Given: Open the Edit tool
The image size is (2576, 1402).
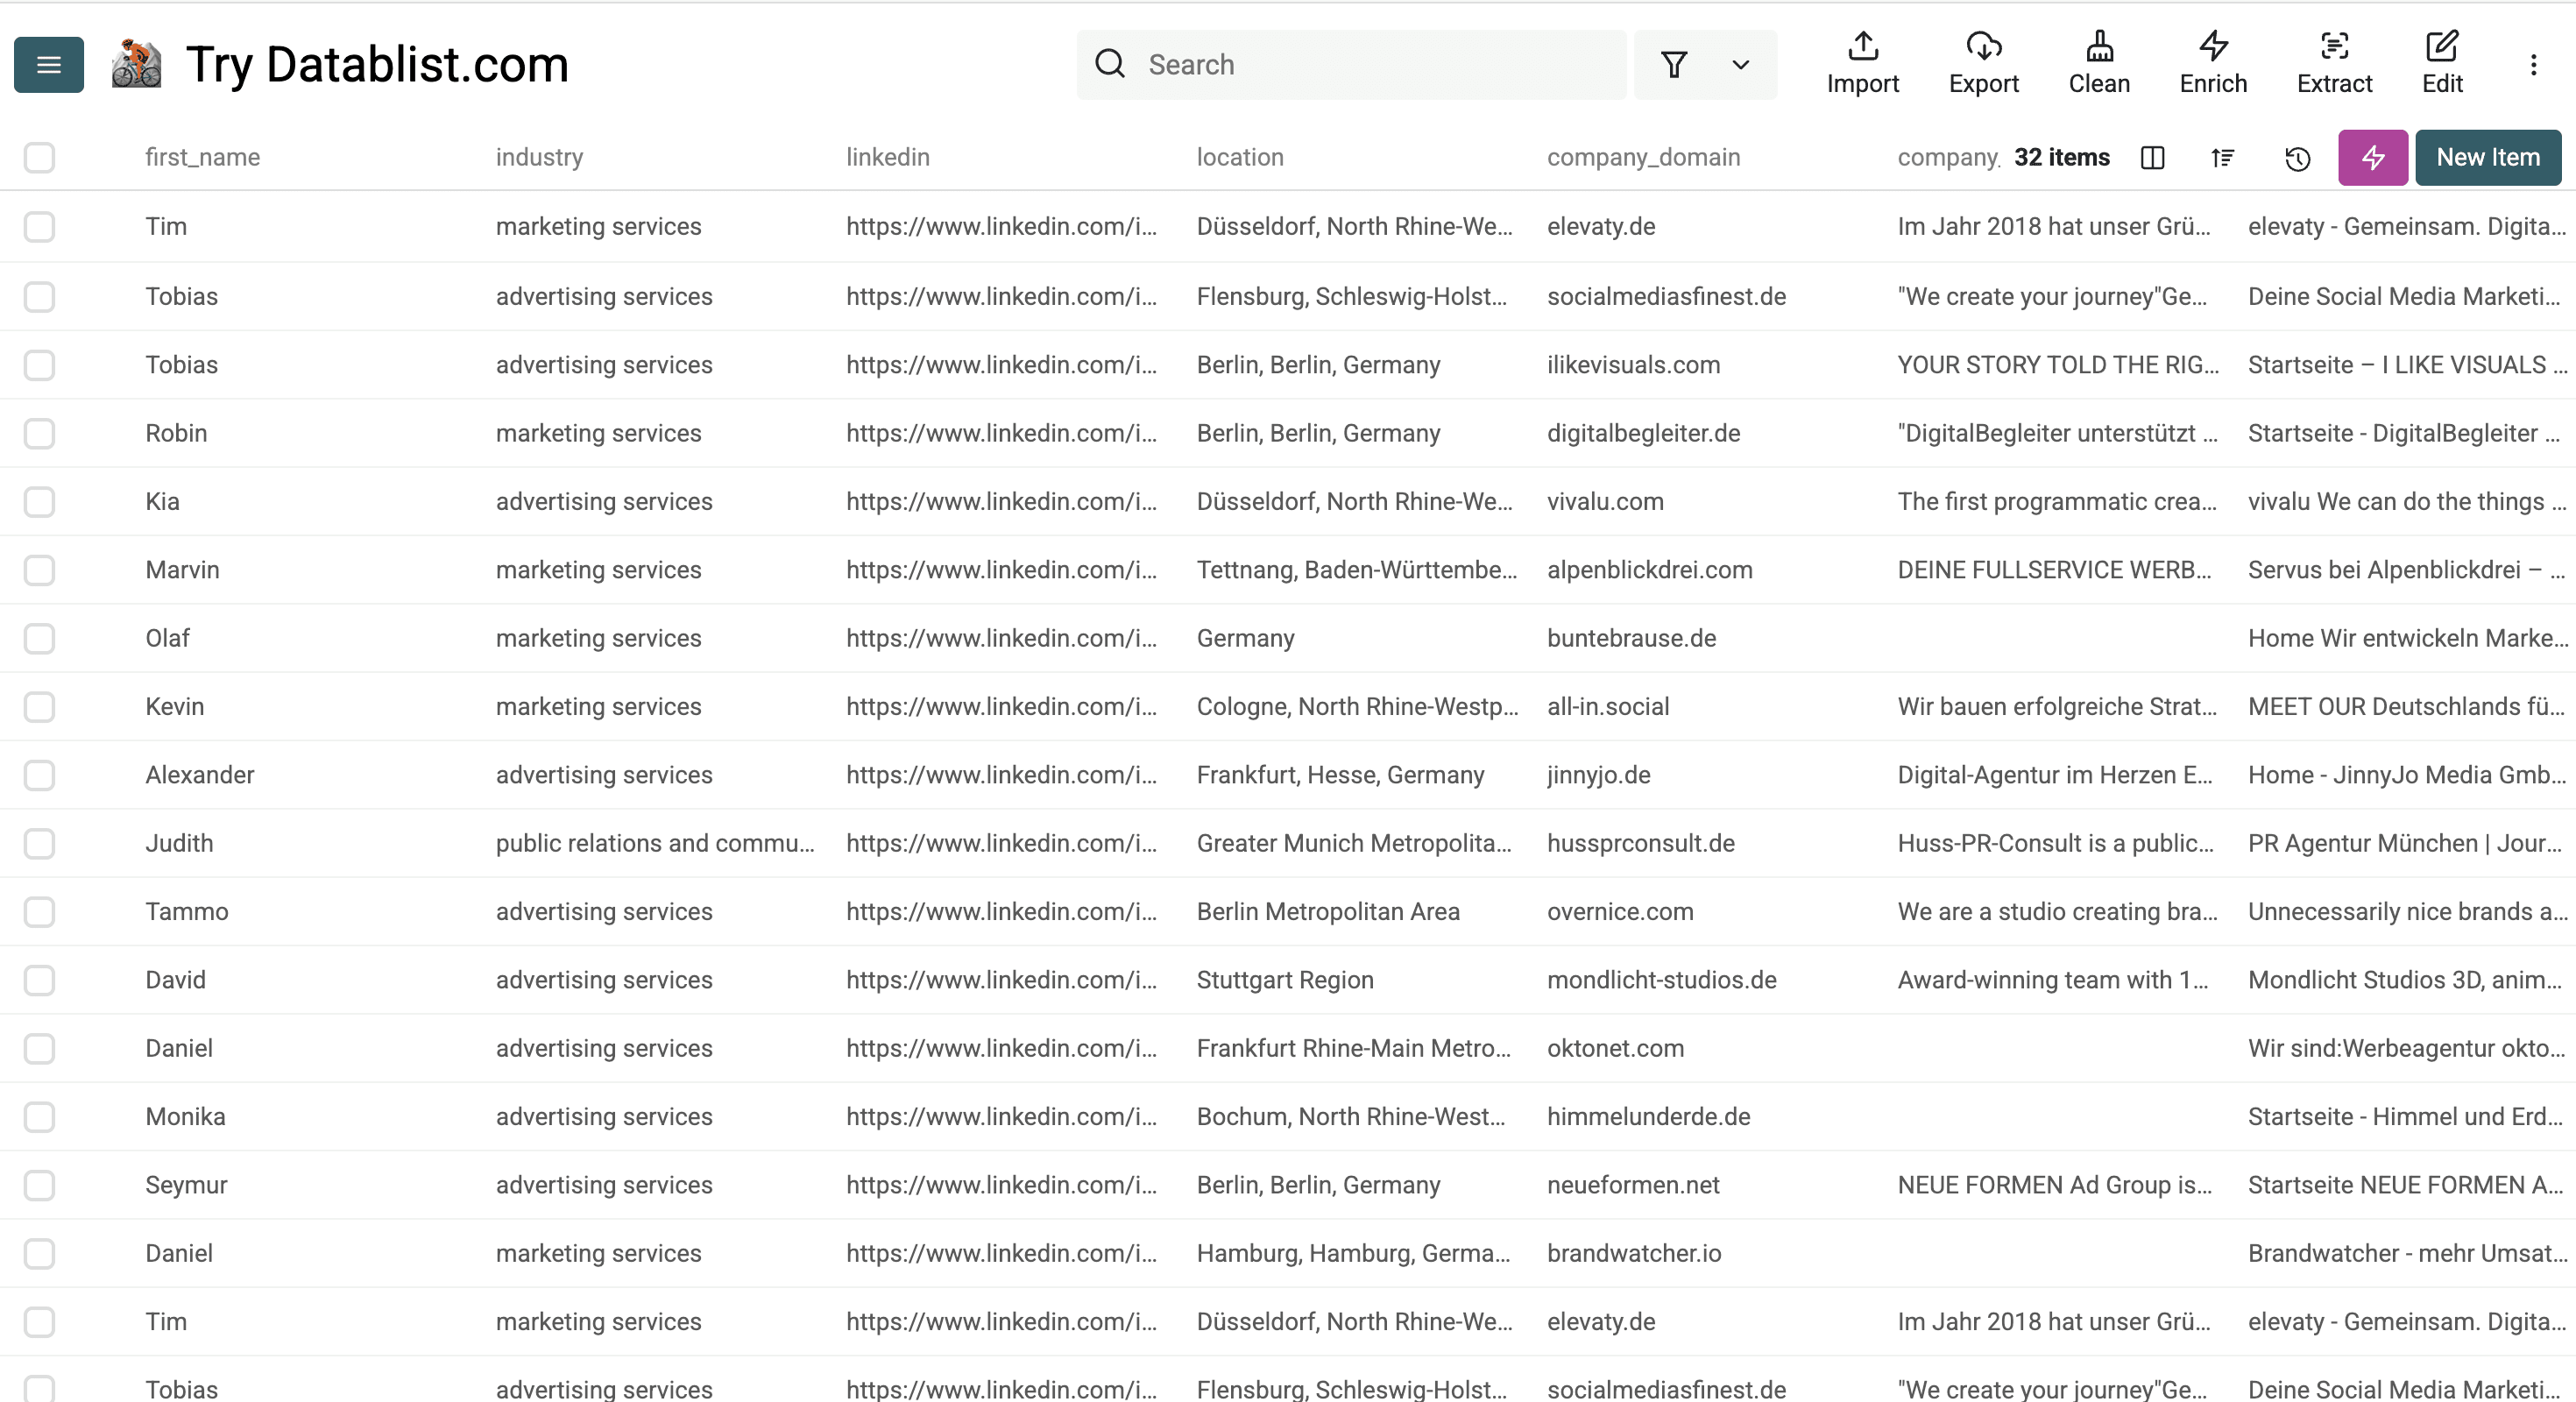Looking at the screenshot, I should click(2443, 63).
